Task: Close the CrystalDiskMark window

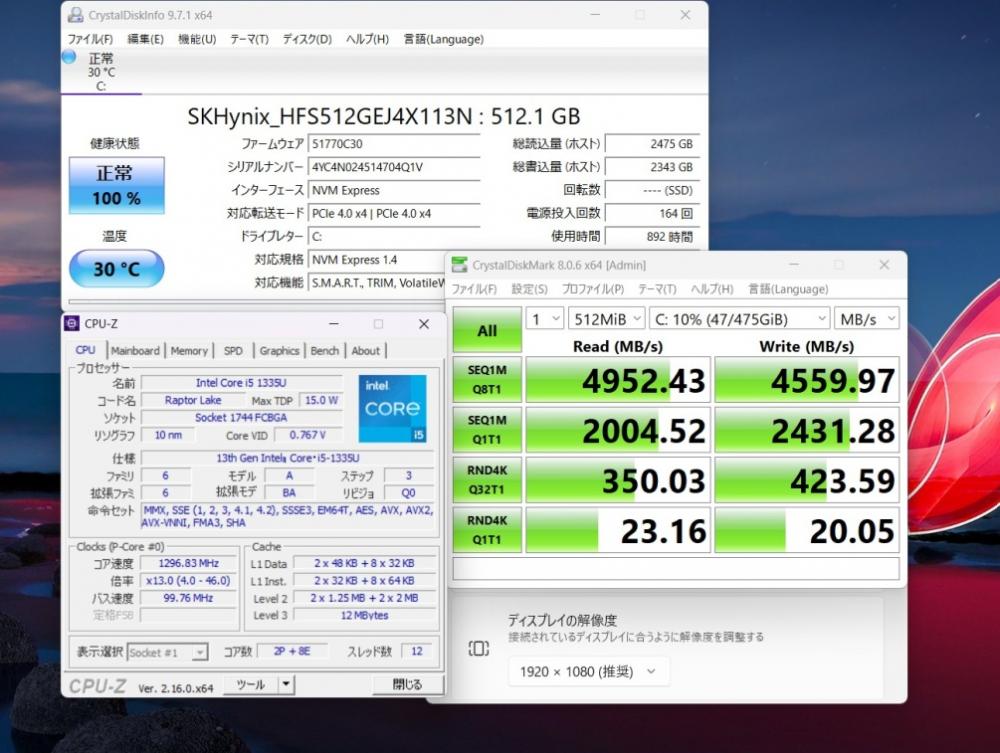Action: pos(883,265)
